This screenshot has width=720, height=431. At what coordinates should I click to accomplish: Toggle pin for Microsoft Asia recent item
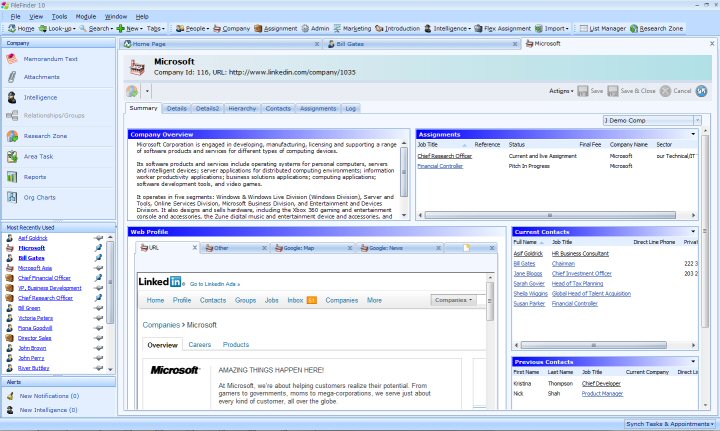pyautogui.click(x=98, y=268)
